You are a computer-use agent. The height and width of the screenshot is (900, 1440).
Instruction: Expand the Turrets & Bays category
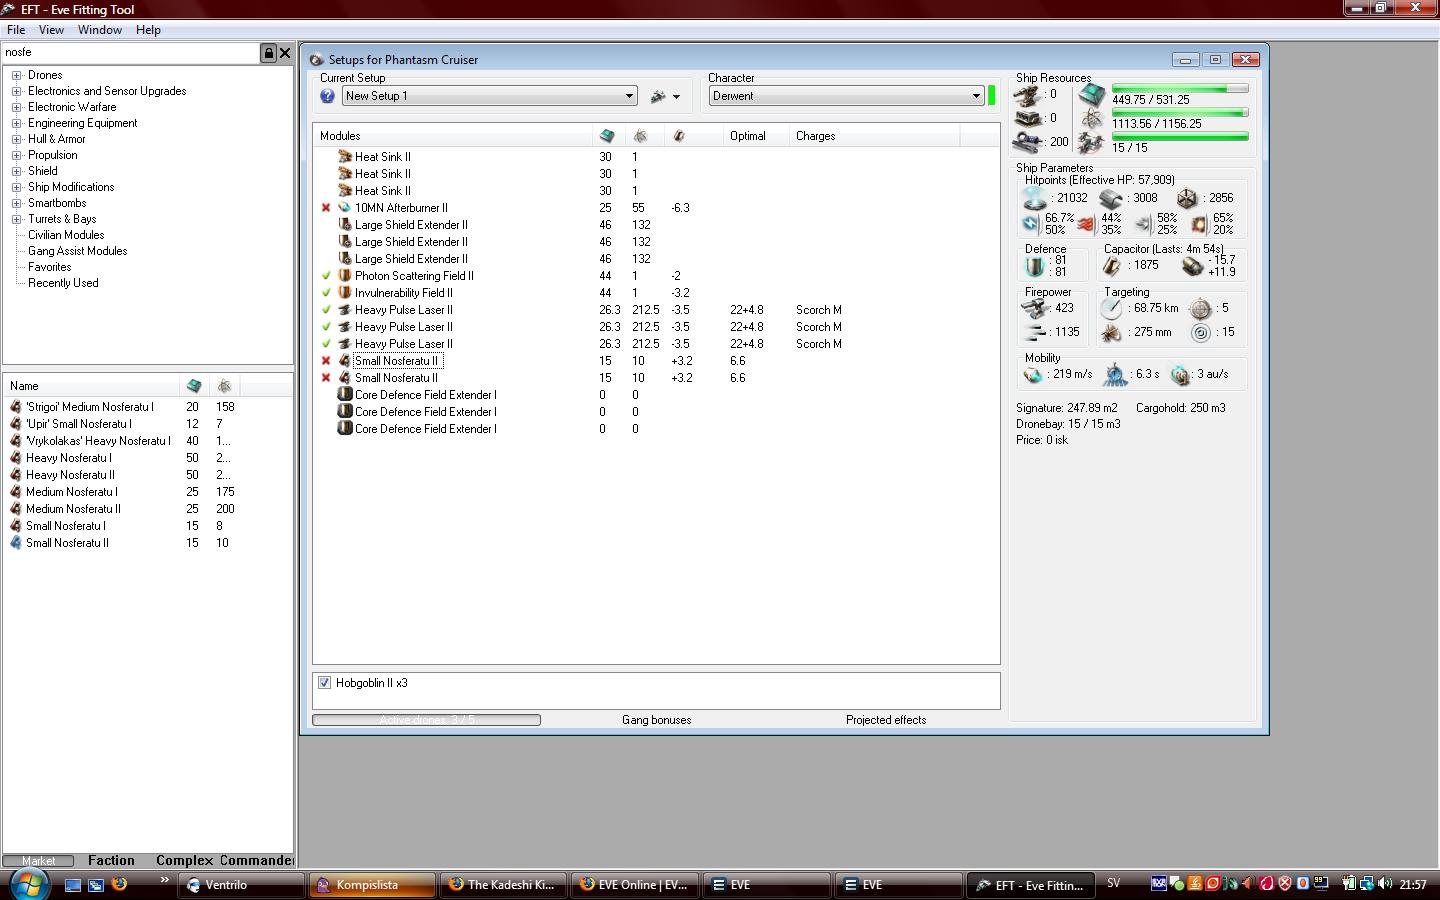pyautogui.click(x=17, y=219)
